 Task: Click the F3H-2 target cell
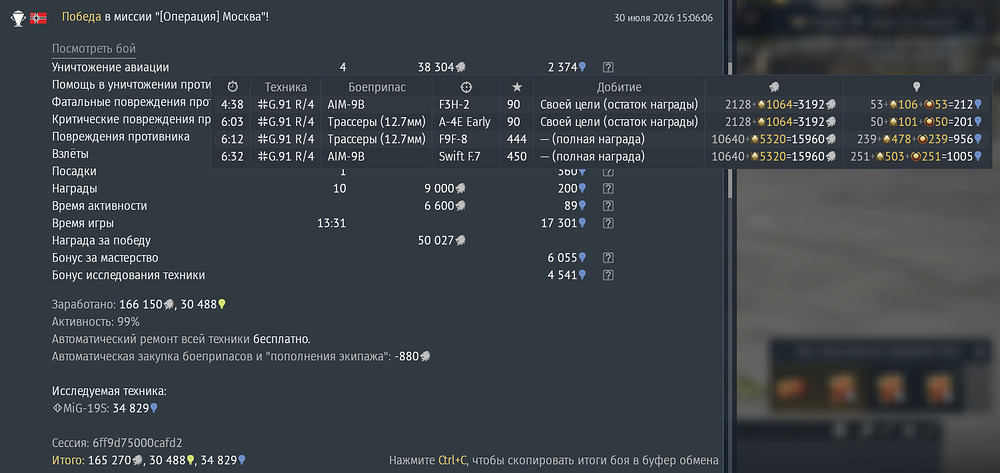pyautogui.click(x=454, y=105)
